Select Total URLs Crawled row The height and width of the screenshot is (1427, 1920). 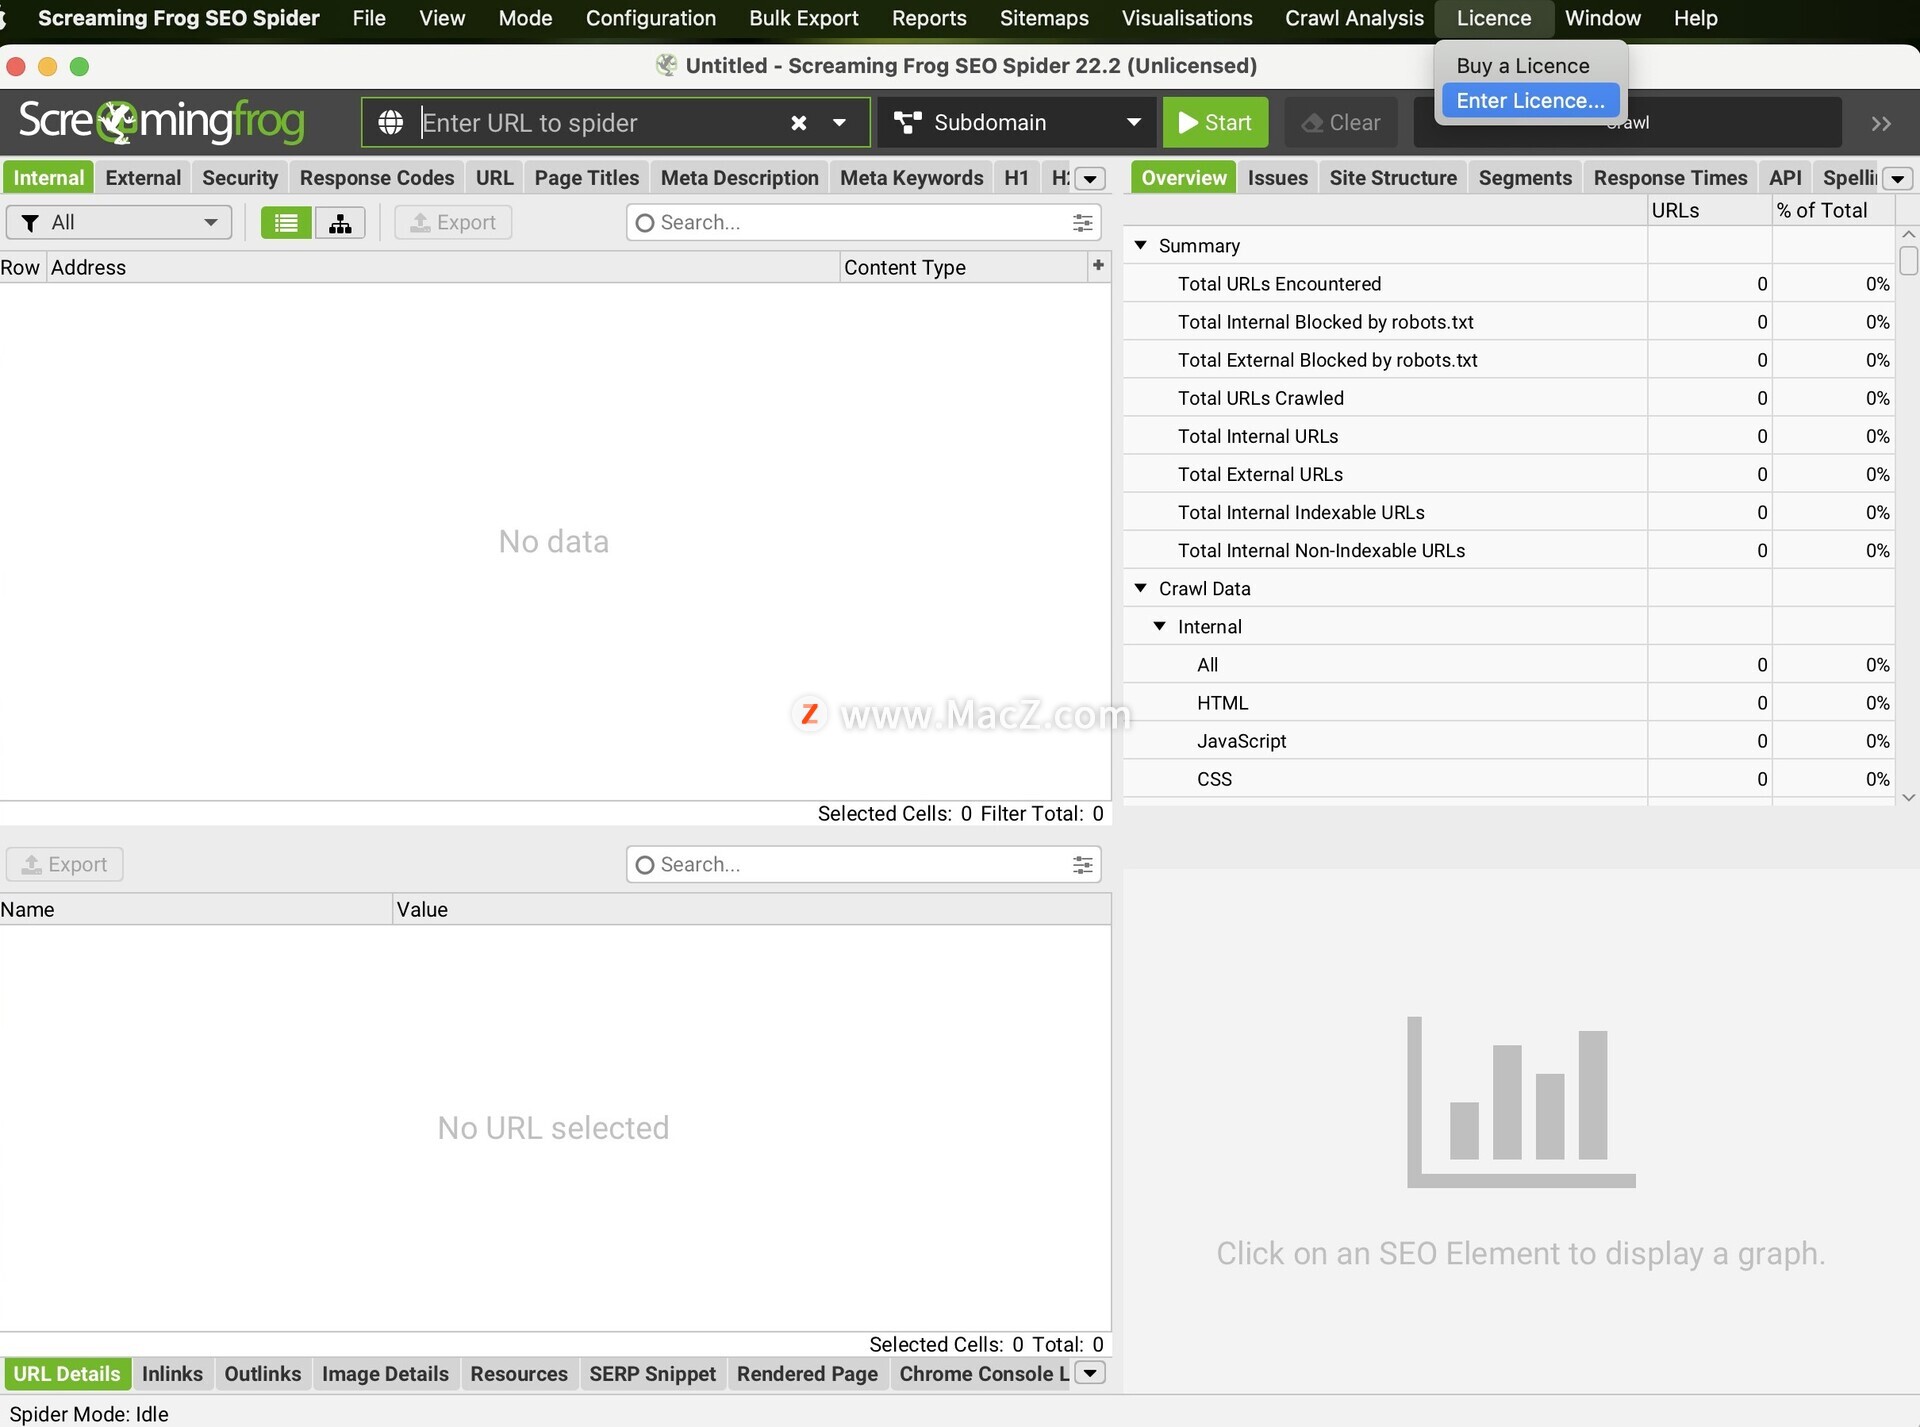(1508, 398)
